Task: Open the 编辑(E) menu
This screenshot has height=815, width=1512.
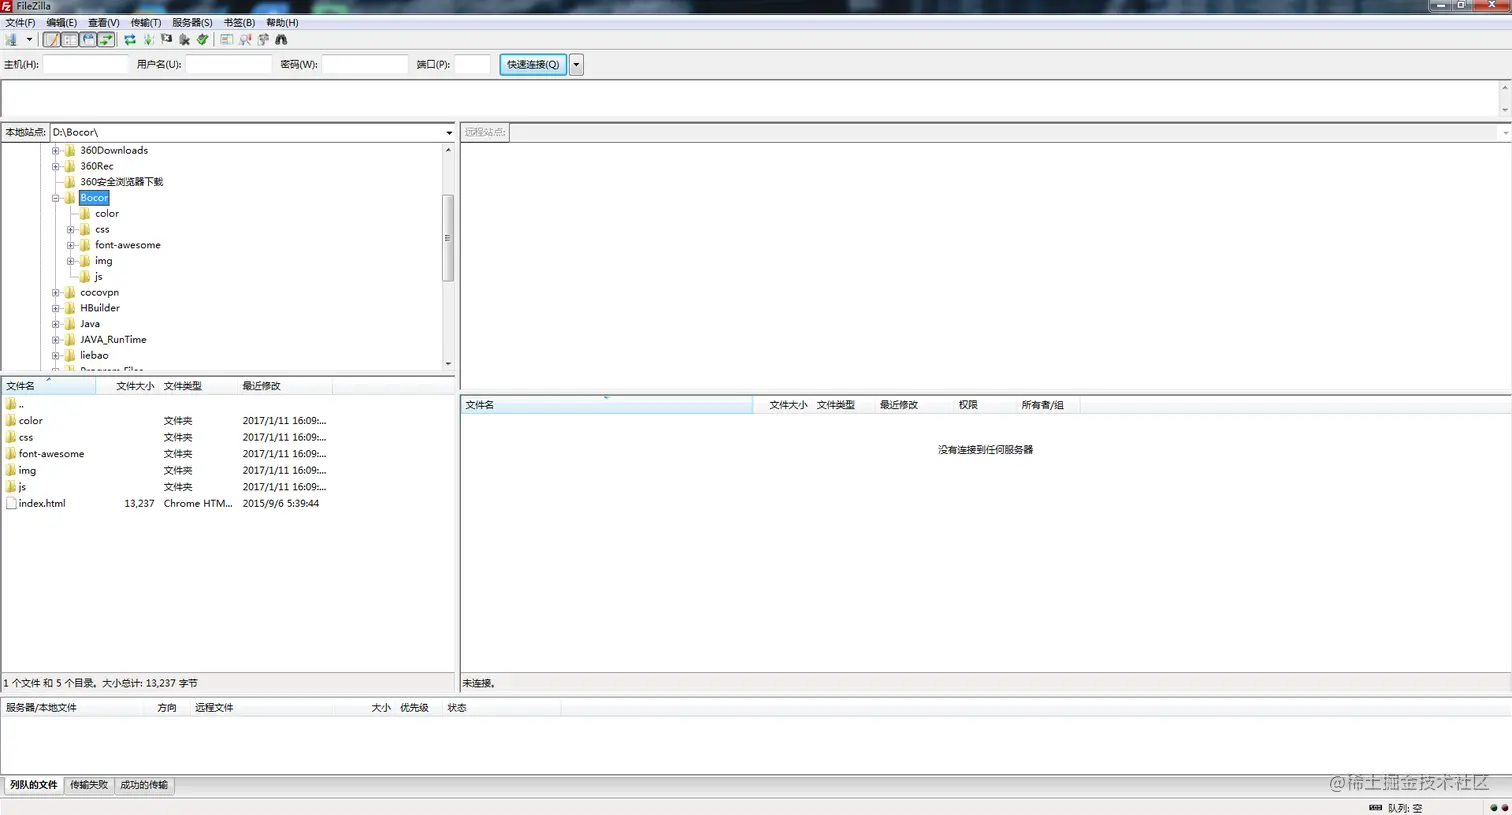Action: [x=62, y=22]
